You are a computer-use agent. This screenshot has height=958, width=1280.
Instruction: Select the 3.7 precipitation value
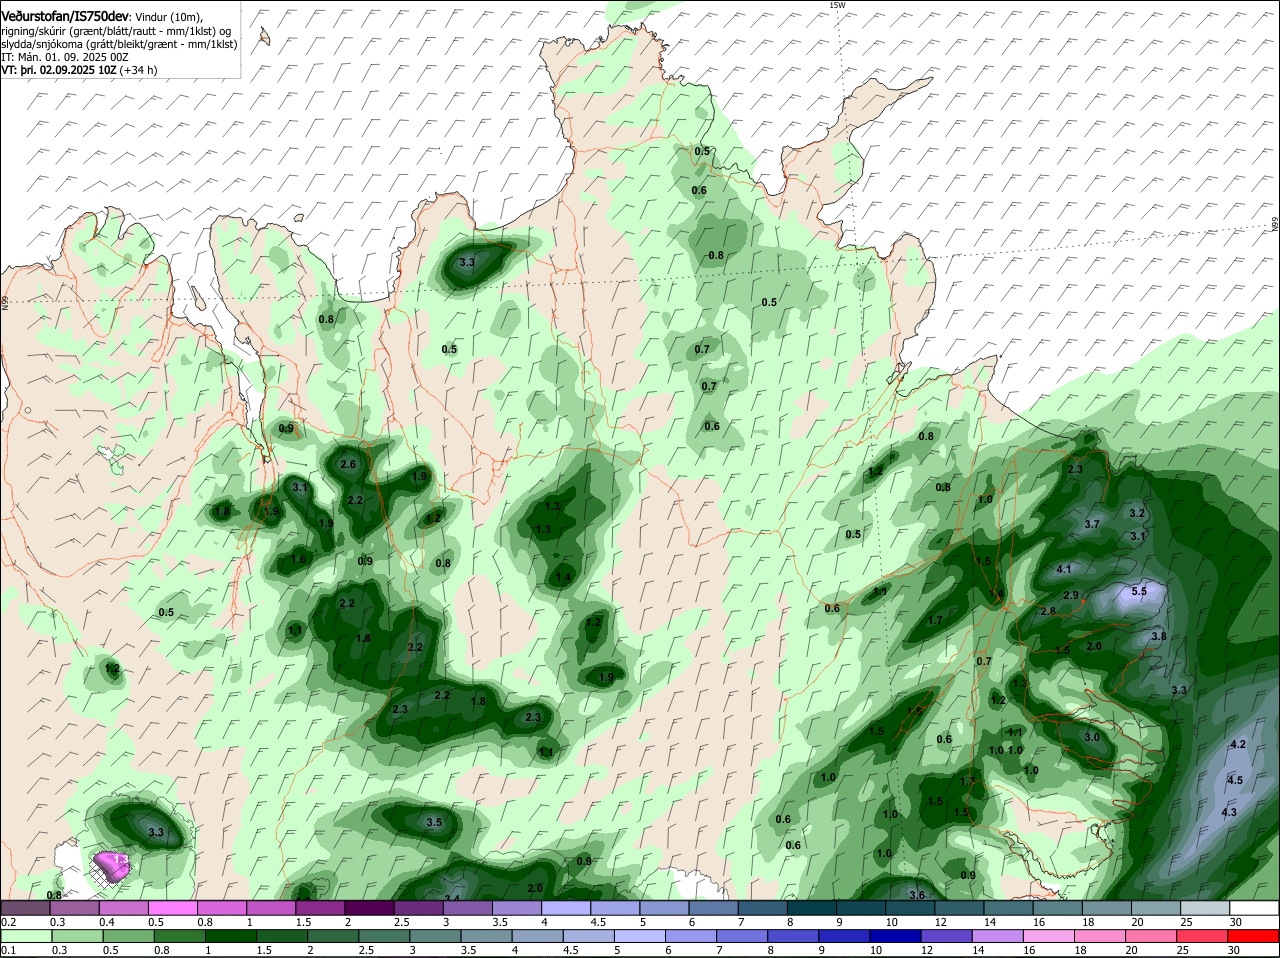tap(1092, 524)
